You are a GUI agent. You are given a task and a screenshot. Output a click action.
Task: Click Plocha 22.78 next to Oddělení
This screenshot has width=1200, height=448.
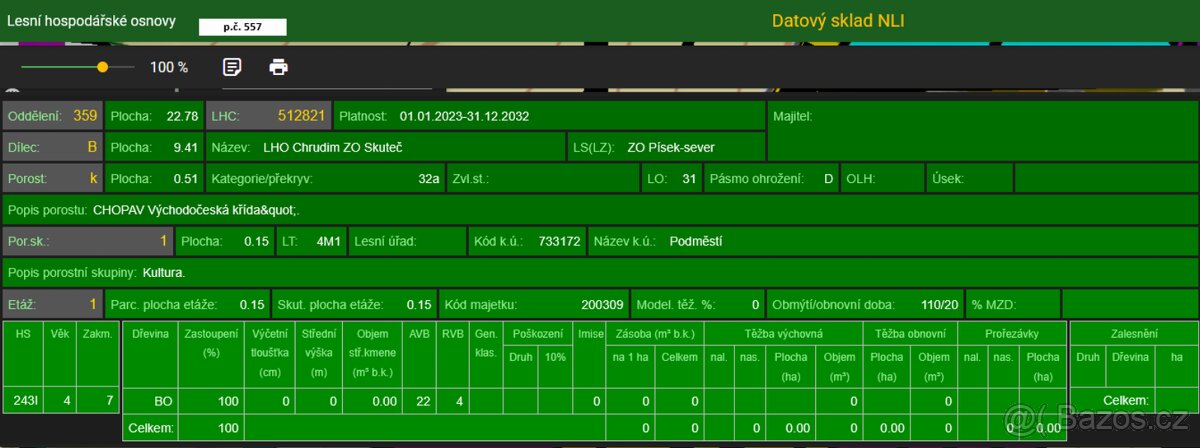pos(154,116)
